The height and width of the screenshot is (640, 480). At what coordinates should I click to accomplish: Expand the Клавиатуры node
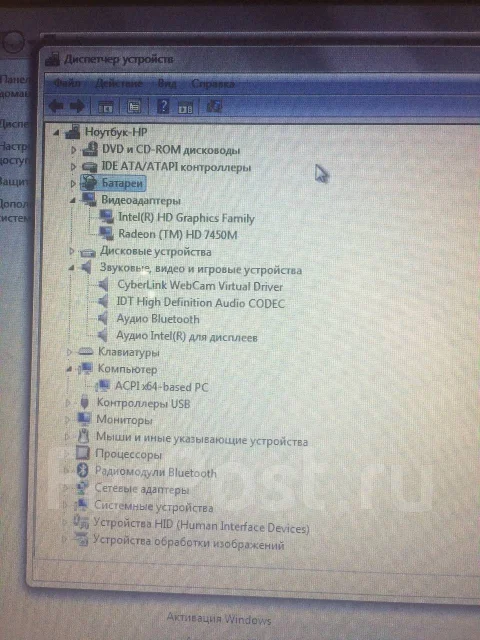click(x=69, y=351)
